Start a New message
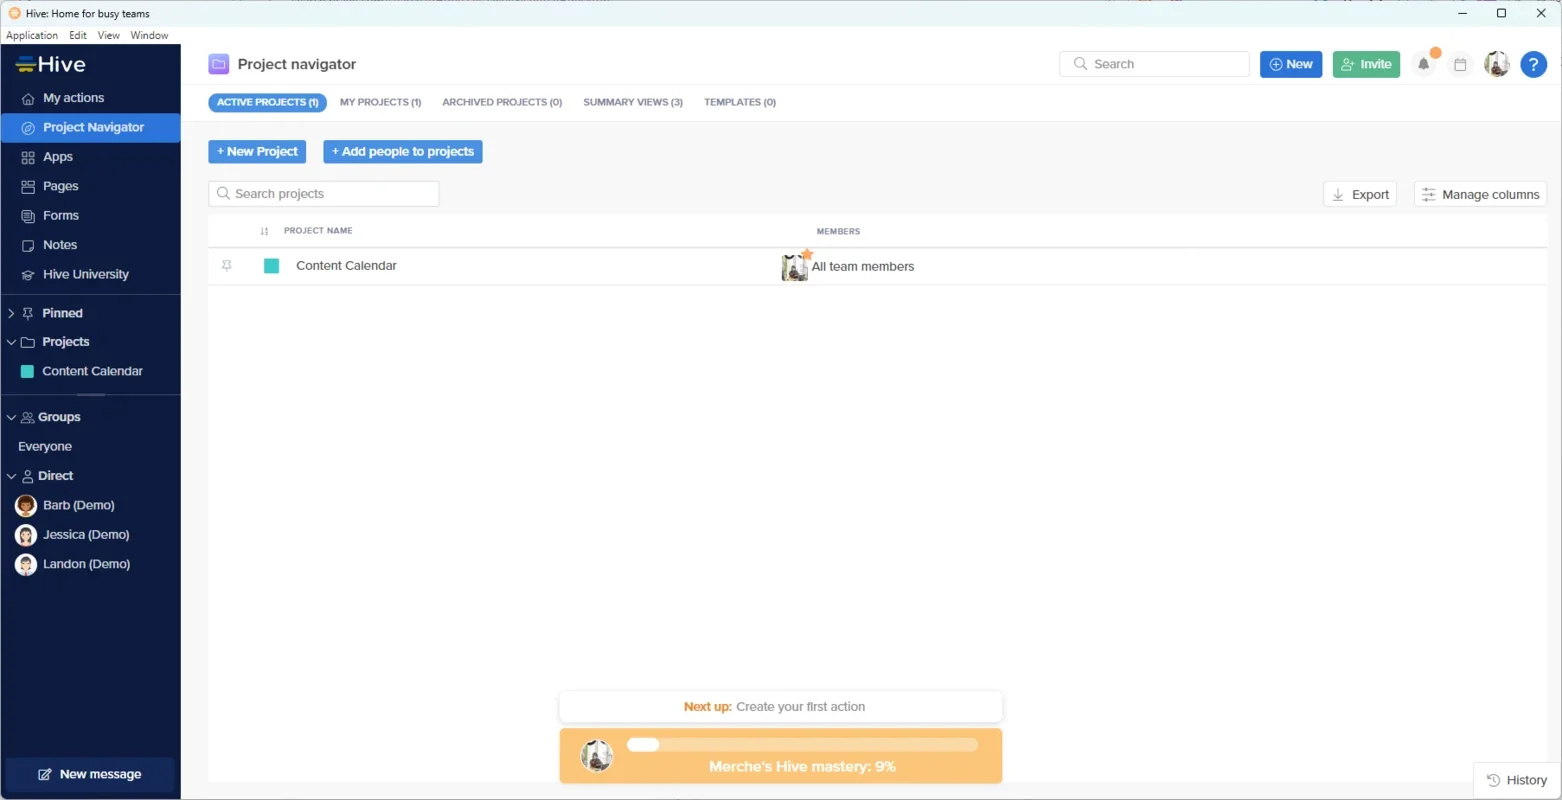Viewport: 1562px width, 800px height. [x=90, y=774]
